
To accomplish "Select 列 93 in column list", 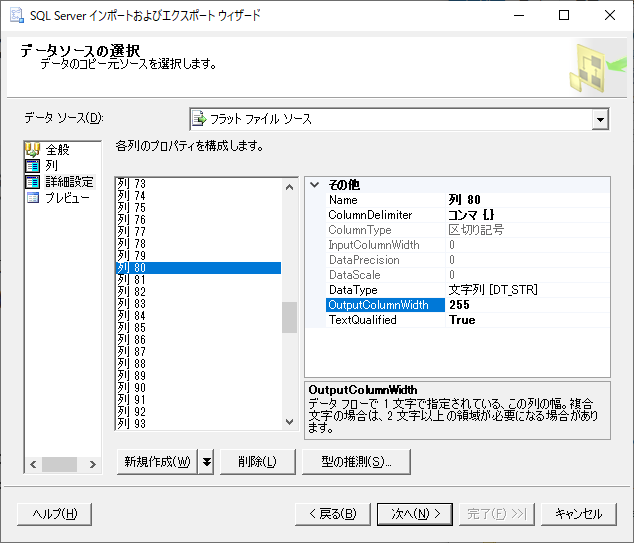I will coord(199,424).
